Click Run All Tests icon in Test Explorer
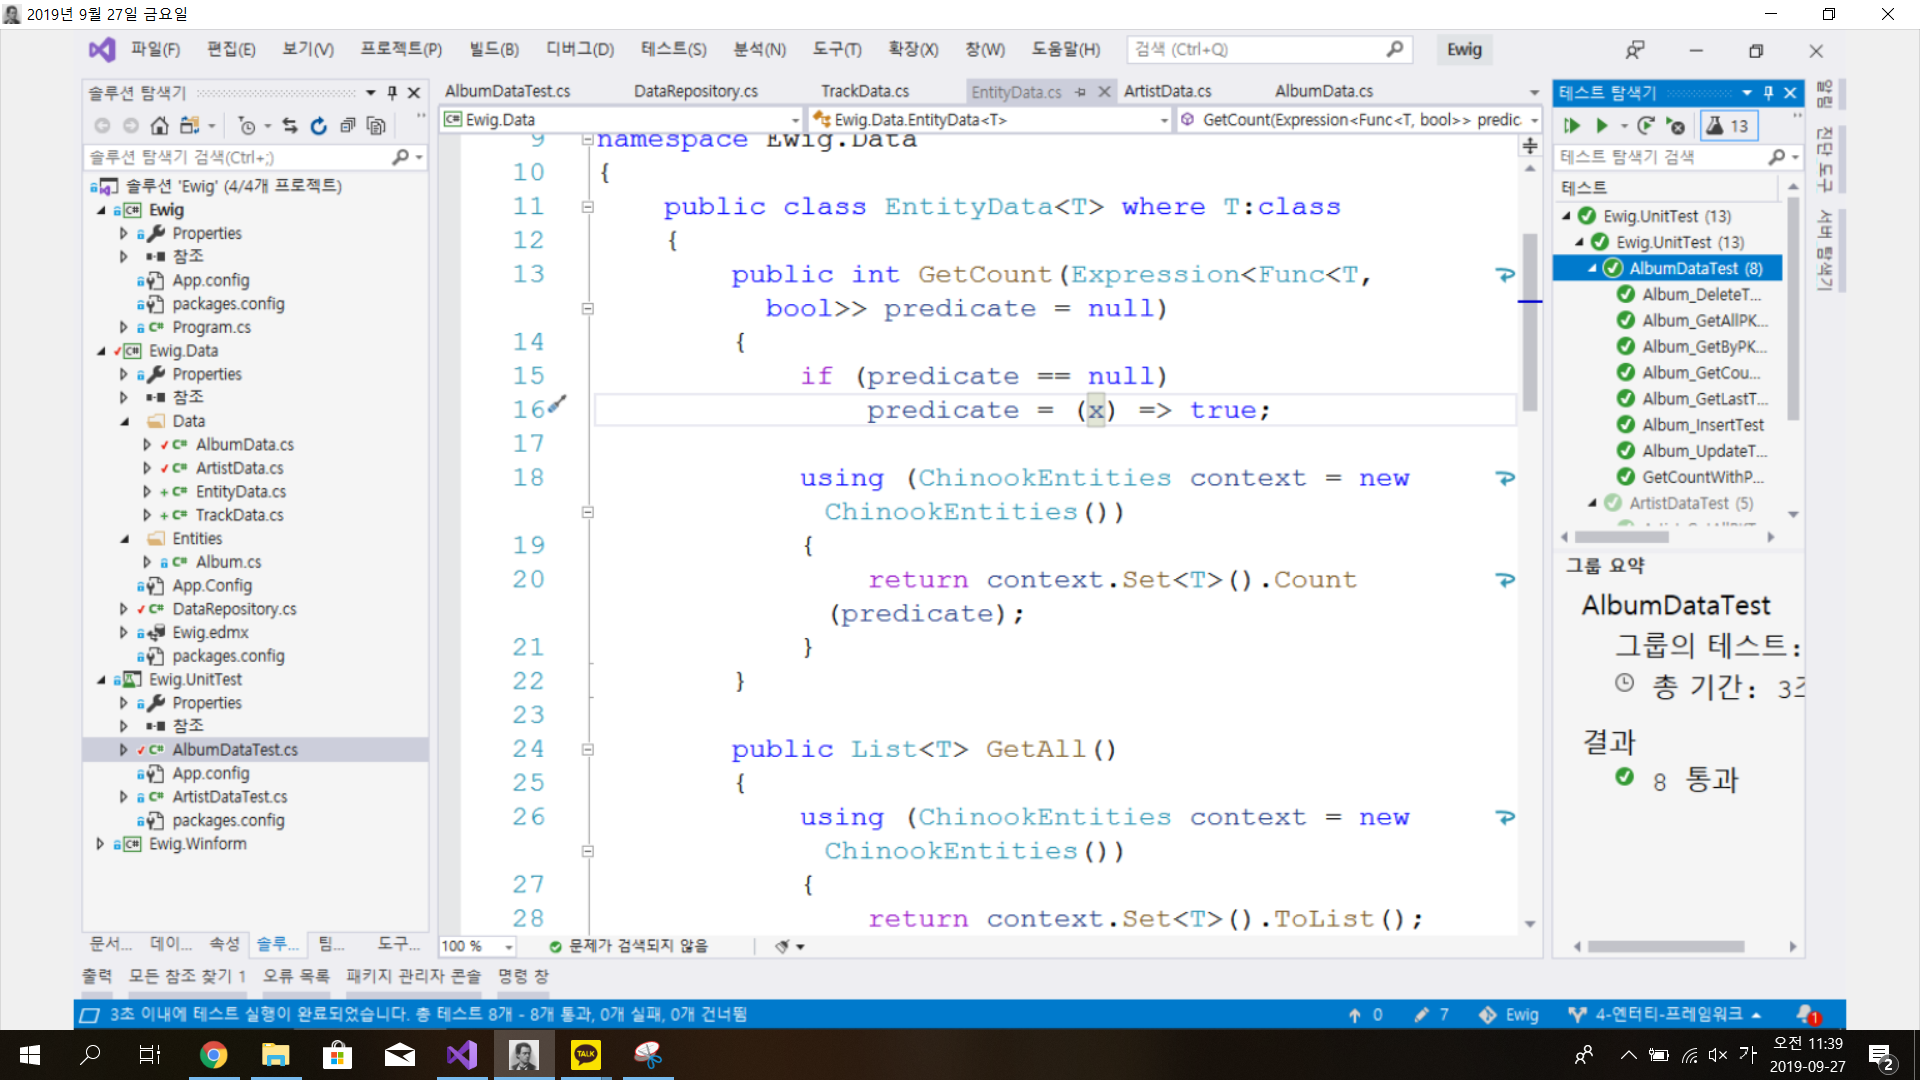This screenshot has height=1080, width=1920. 1572,126
